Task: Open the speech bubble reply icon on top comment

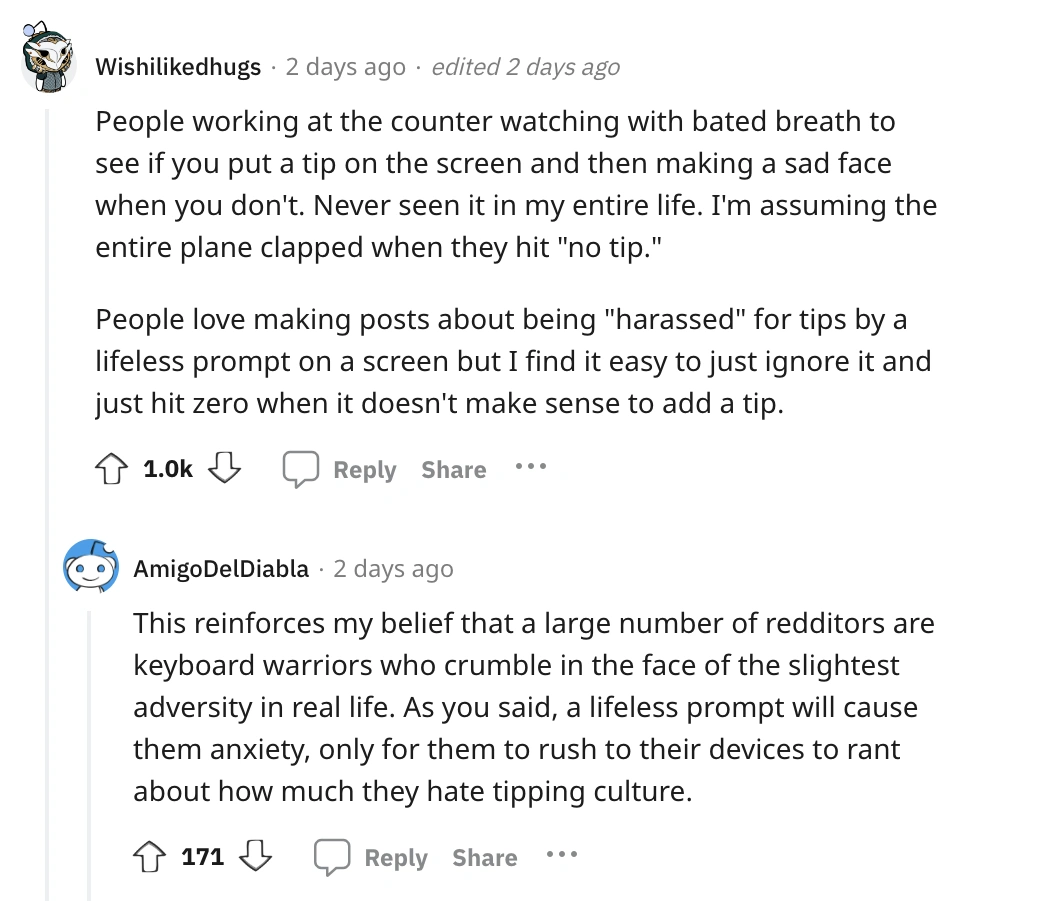Action: click(301, 468)
